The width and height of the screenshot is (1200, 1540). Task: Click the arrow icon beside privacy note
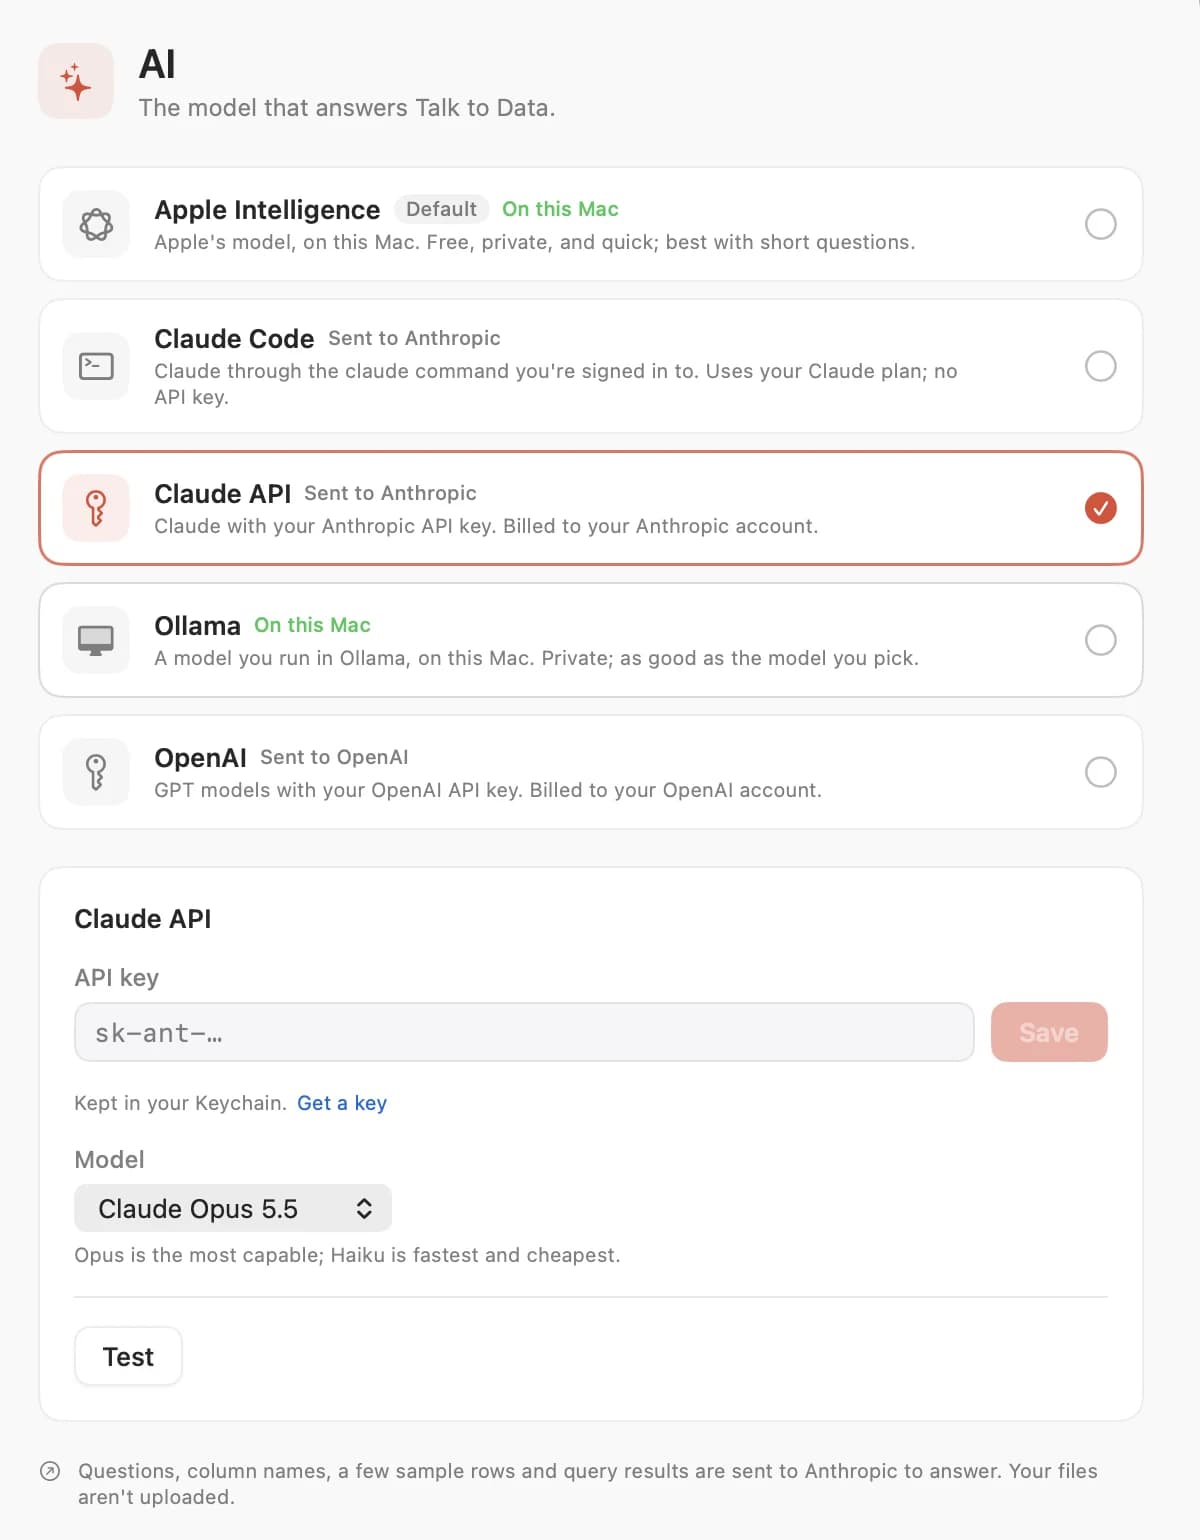pyautogui.click(x=50, y=1471)
